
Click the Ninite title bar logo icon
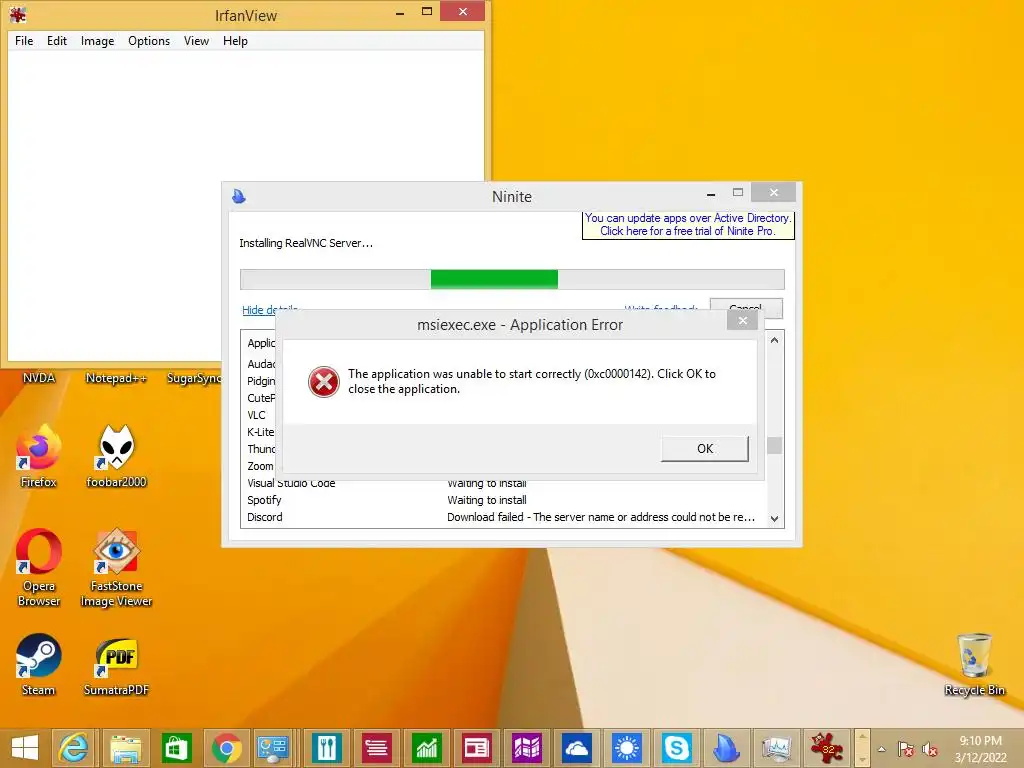[239, 196]
